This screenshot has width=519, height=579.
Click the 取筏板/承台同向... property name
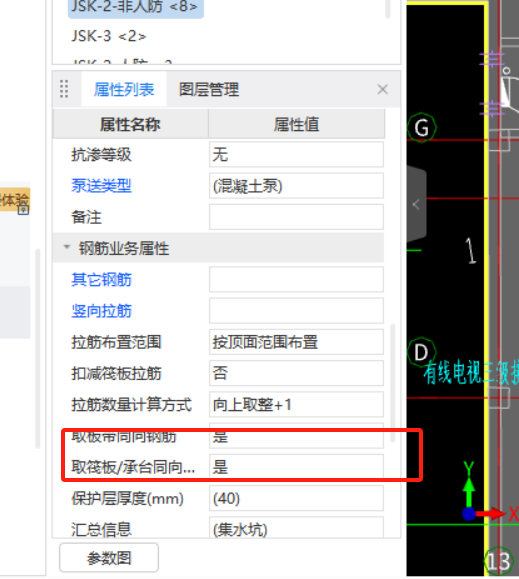pyautogui.click(x=133, y=467)
